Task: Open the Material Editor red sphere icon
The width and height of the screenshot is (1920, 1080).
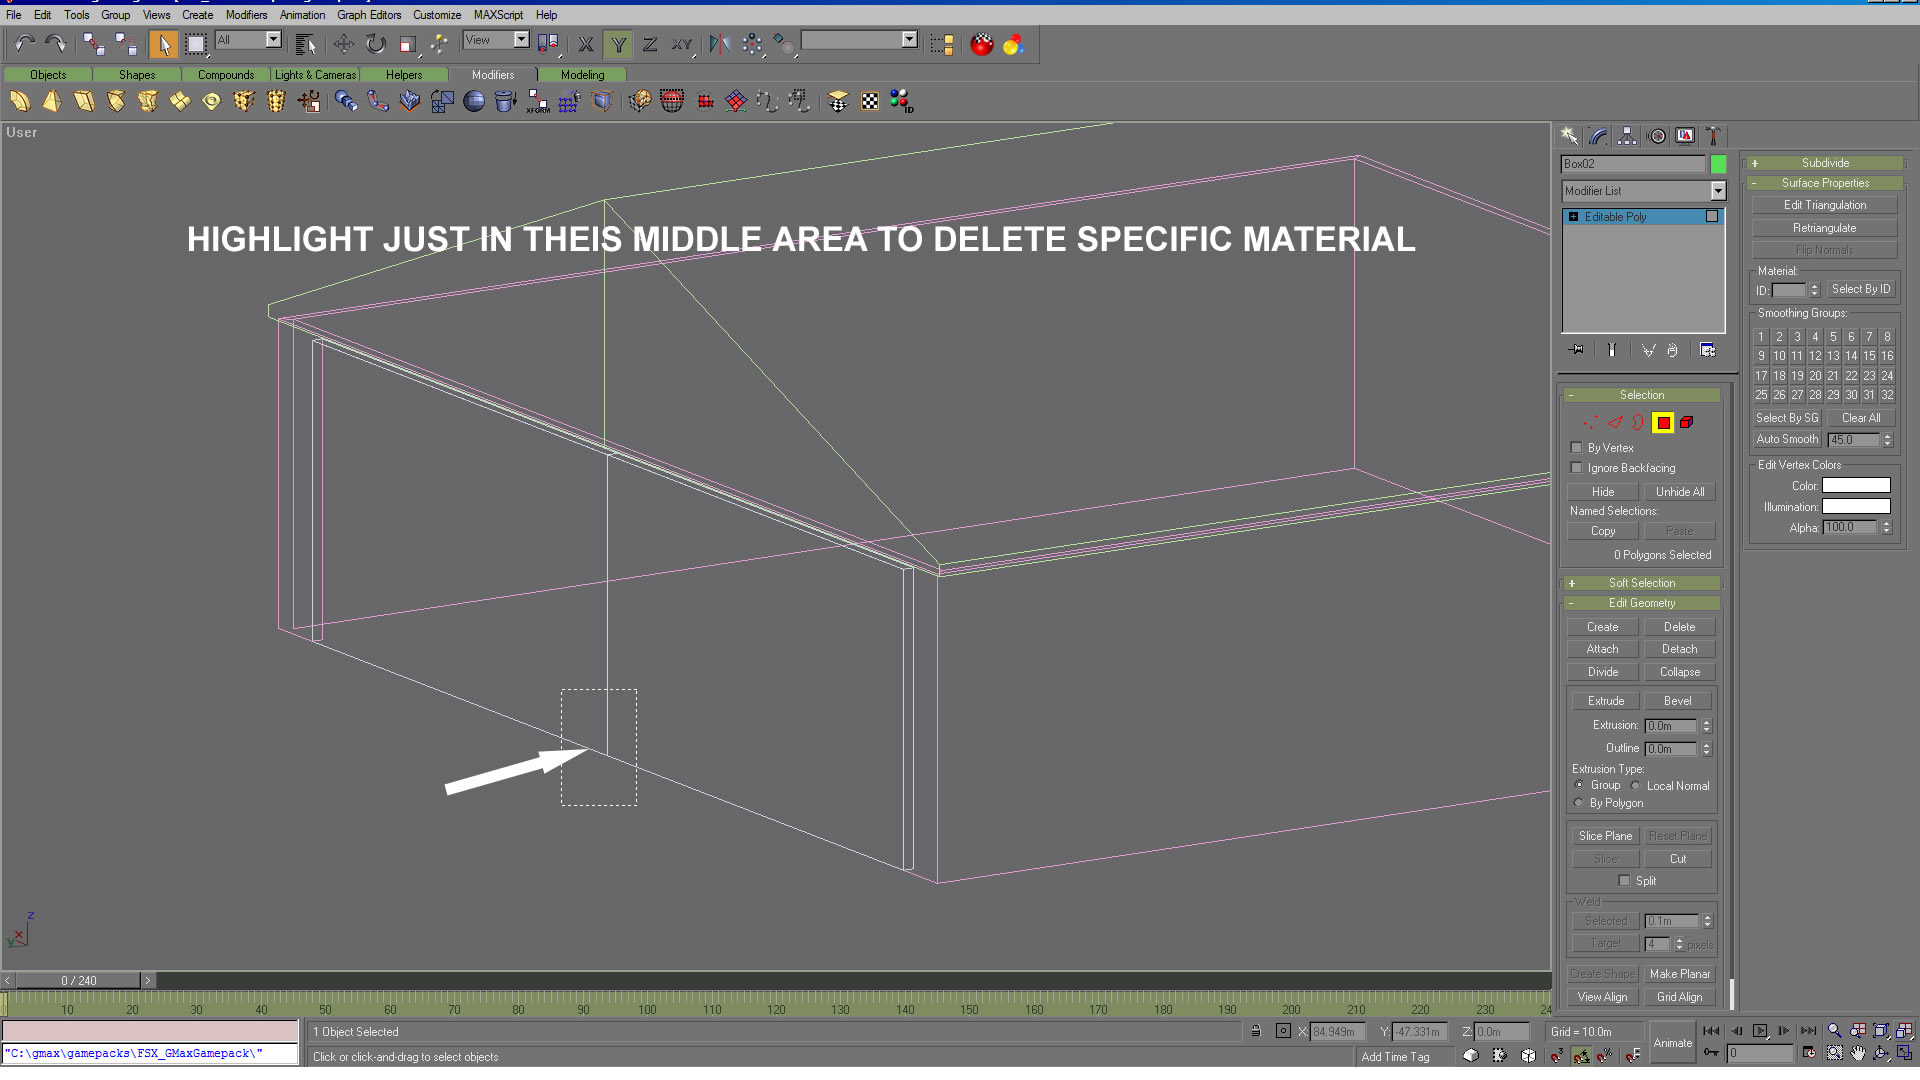Action: 982,44
